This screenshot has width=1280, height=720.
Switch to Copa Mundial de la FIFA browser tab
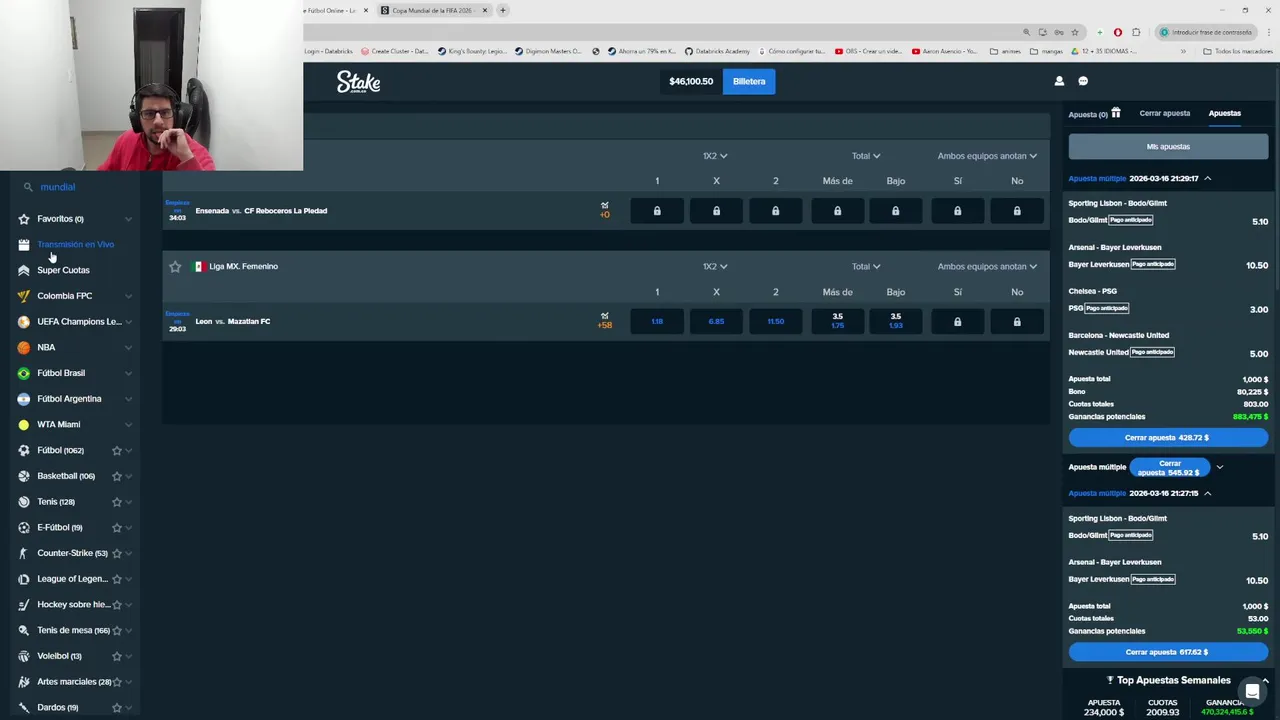tap(433, 10)
